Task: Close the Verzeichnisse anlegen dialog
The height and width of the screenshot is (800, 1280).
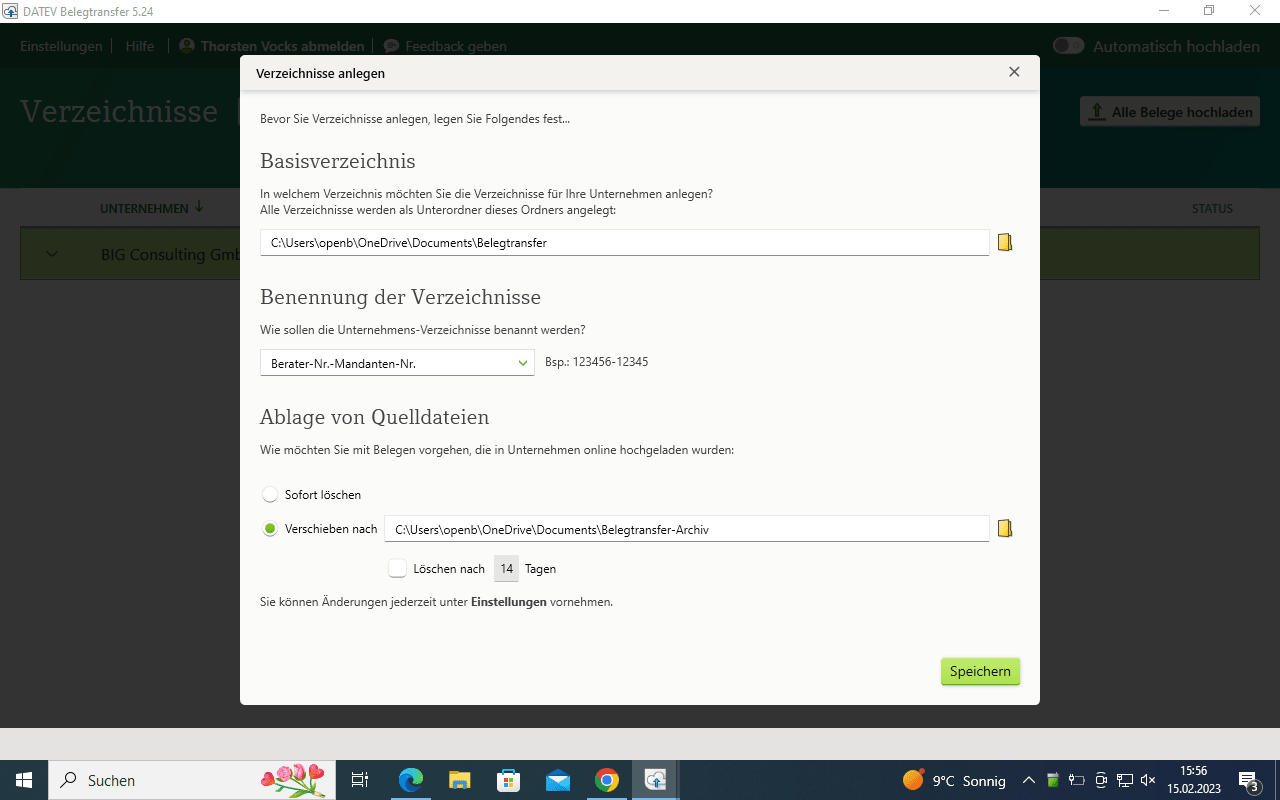Action: pos(1014,72)
